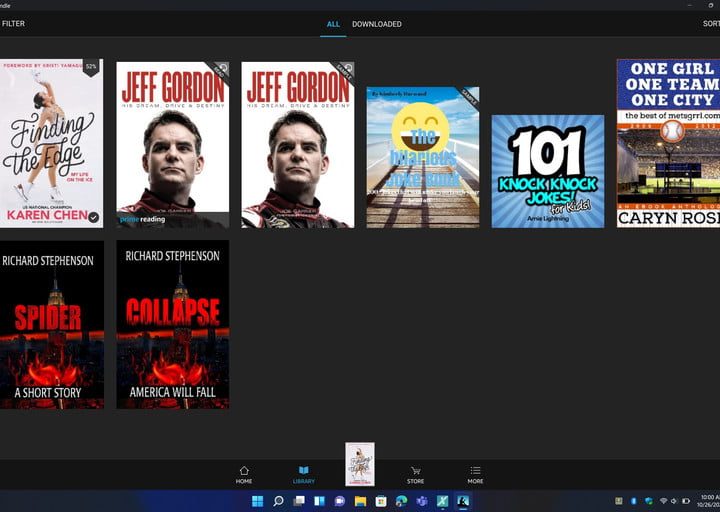Click the 52% progress badge on Finding the Edge
The height and width of the screenshot is (512, 720).
point(91,67)
